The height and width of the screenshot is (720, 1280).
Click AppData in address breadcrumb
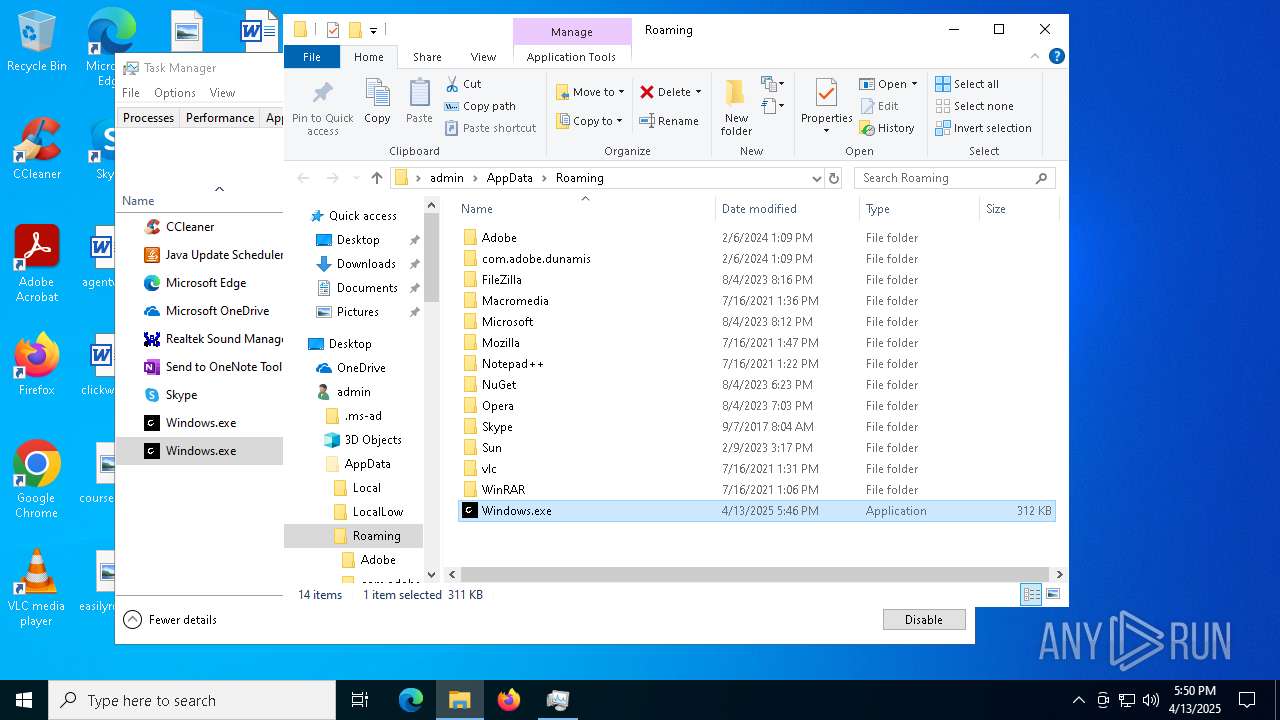(509, 178)
